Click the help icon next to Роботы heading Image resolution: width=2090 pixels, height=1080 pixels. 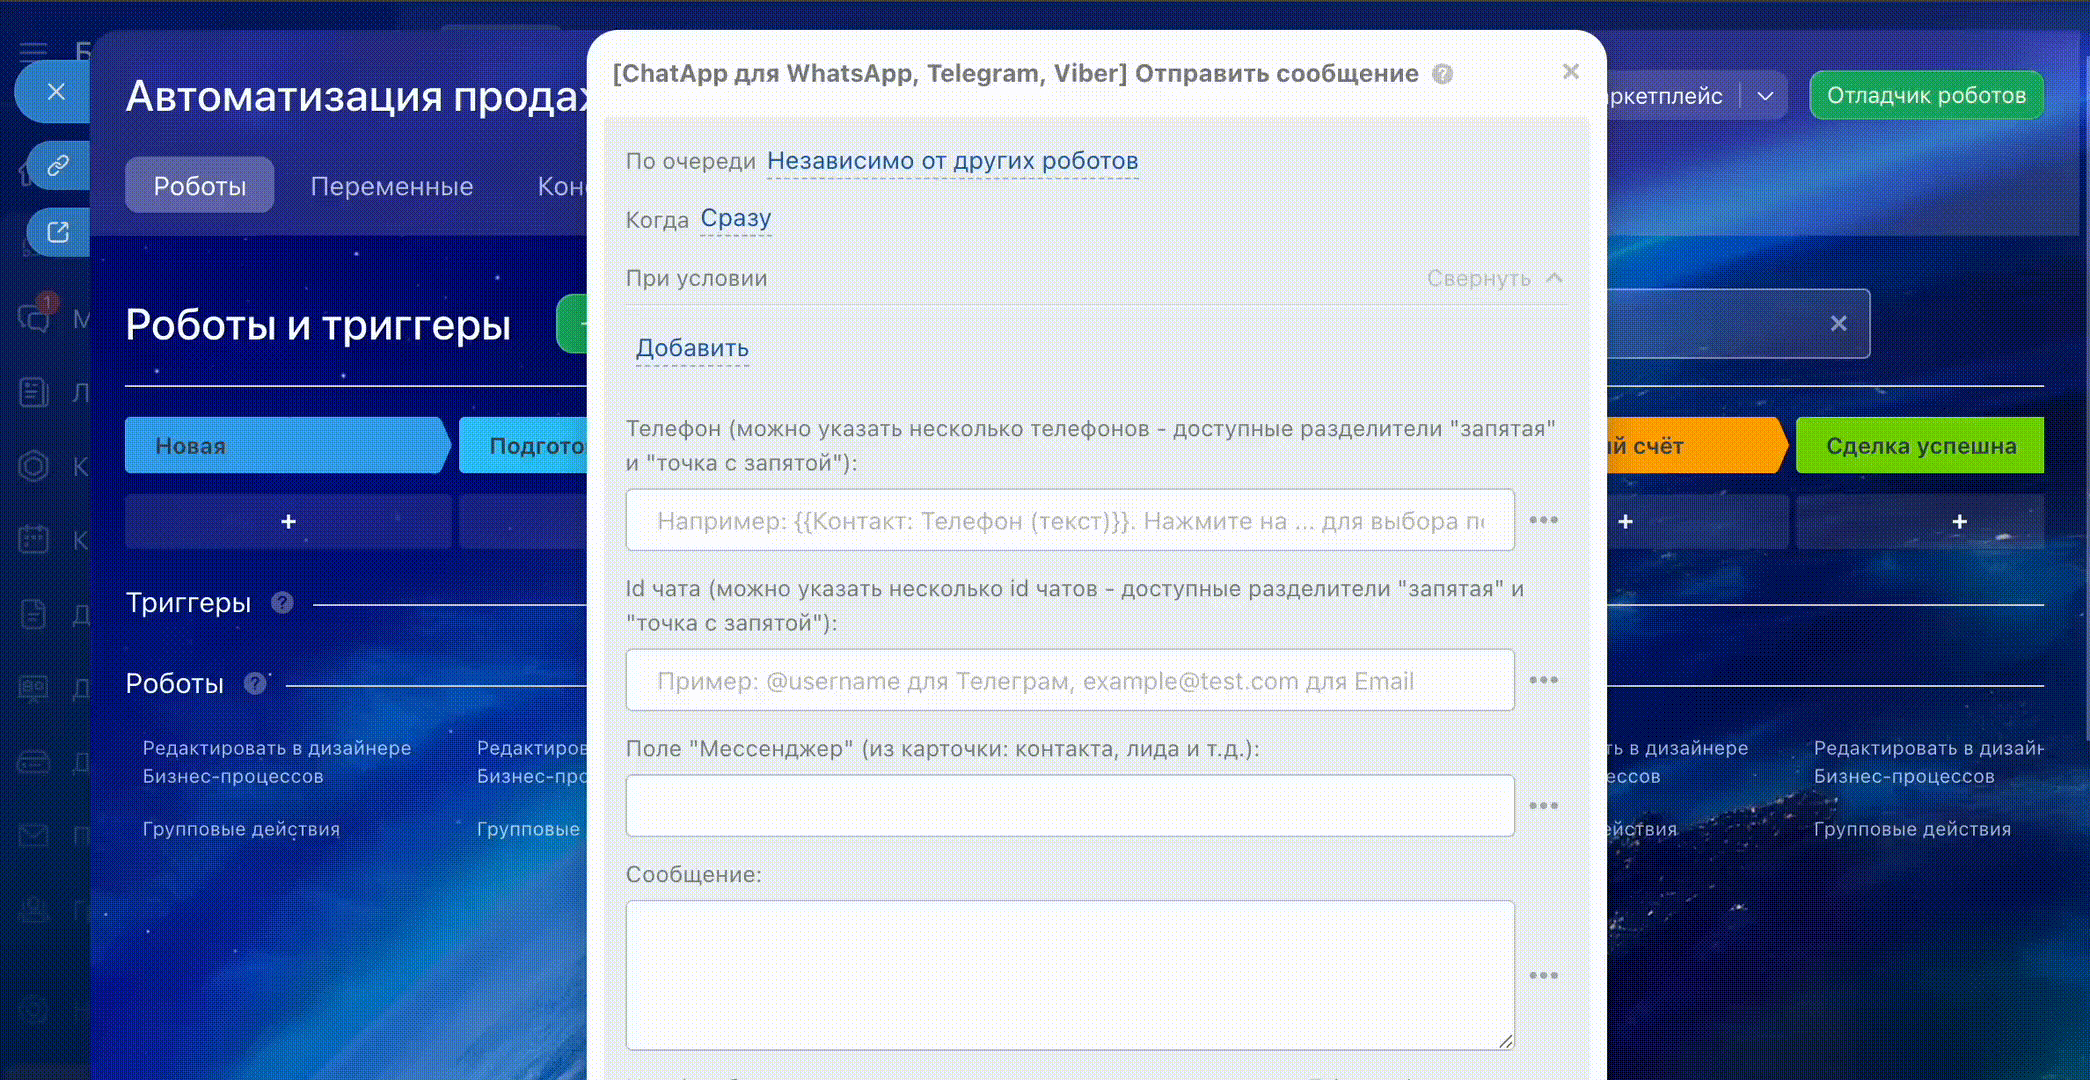(255, 683)
